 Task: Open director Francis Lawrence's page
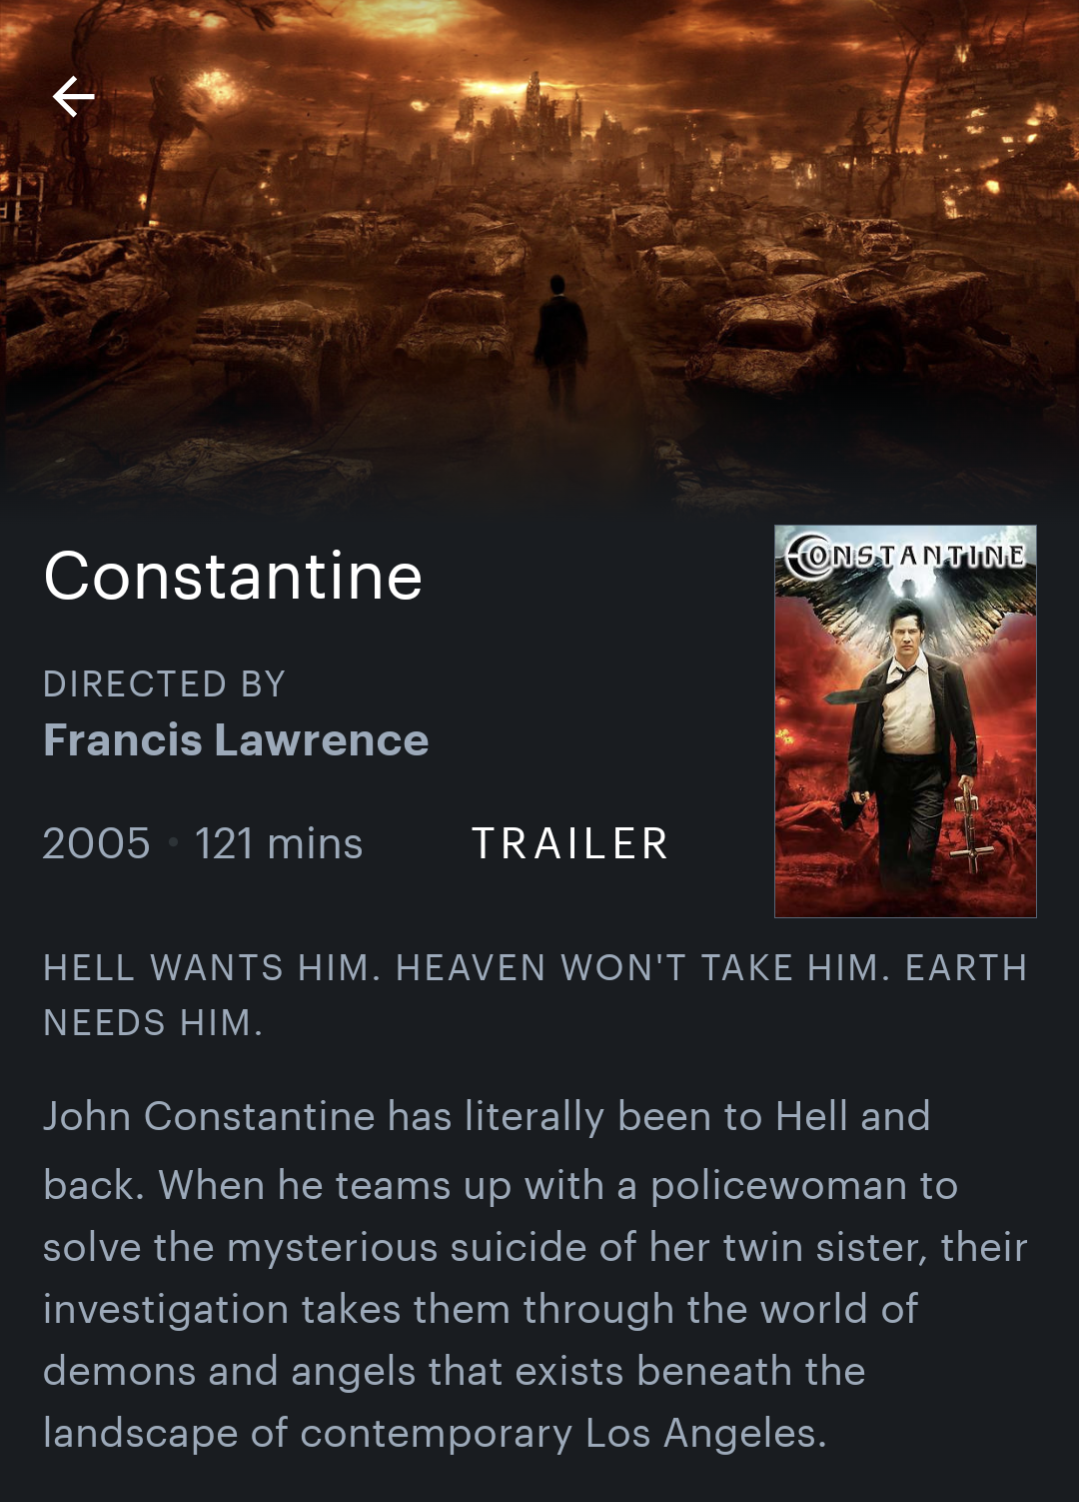click(236, 740)
